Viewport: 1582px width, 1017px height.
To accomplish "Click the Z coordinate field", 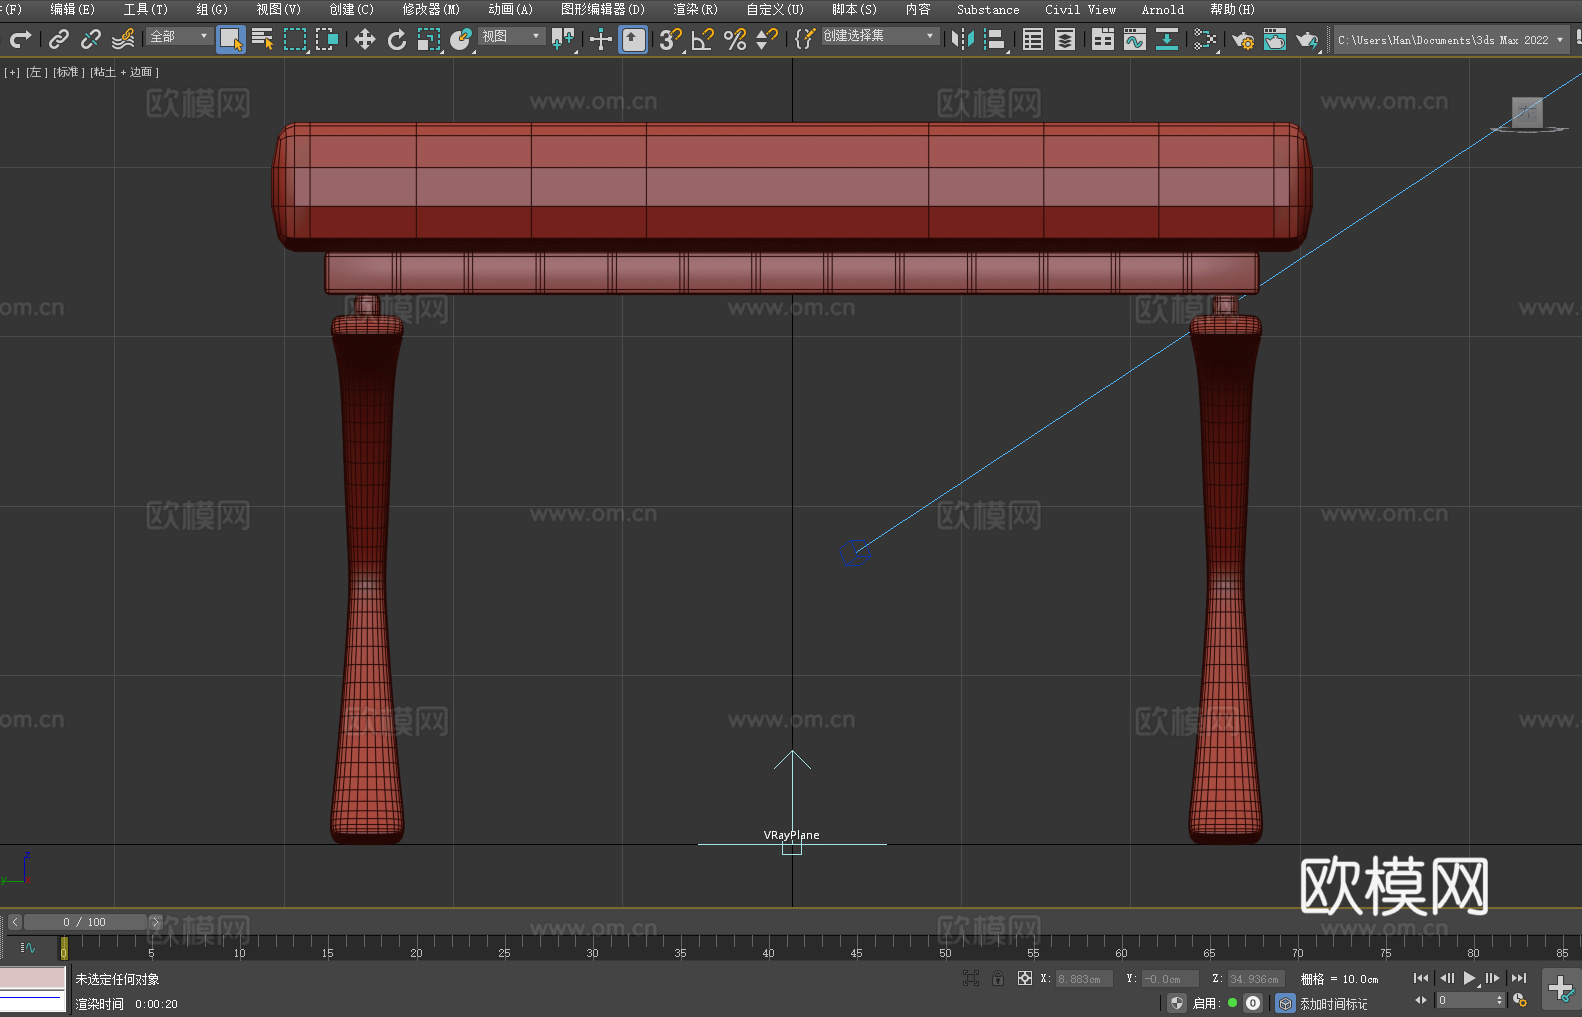I will (1256, 979).
